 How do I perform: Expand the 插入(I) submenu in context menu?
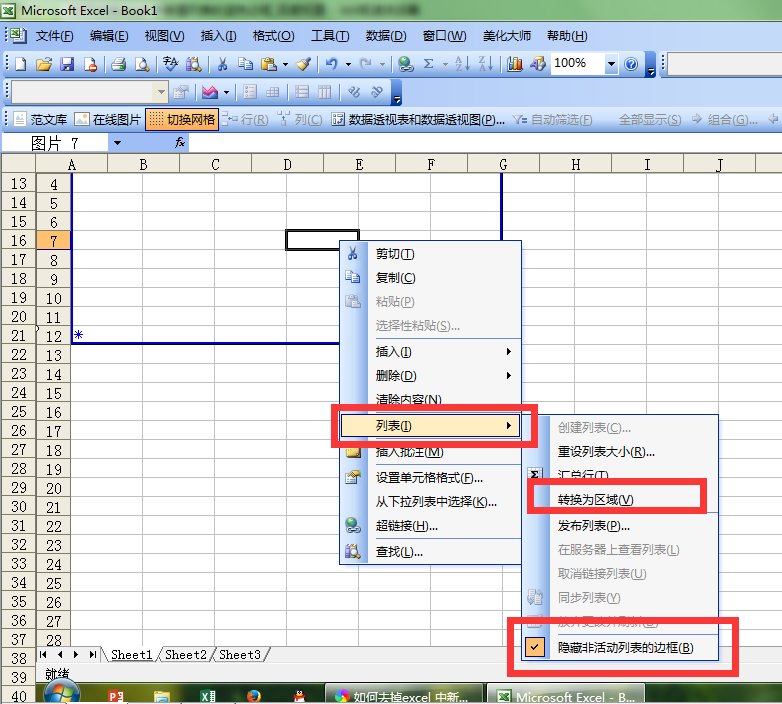coord(431,352)
